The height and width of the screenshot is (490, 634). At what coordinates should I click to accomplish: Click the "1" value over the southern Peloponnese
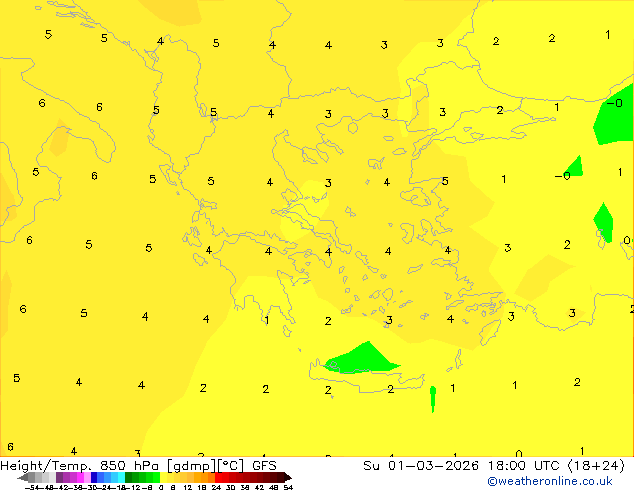click(266, 321)
